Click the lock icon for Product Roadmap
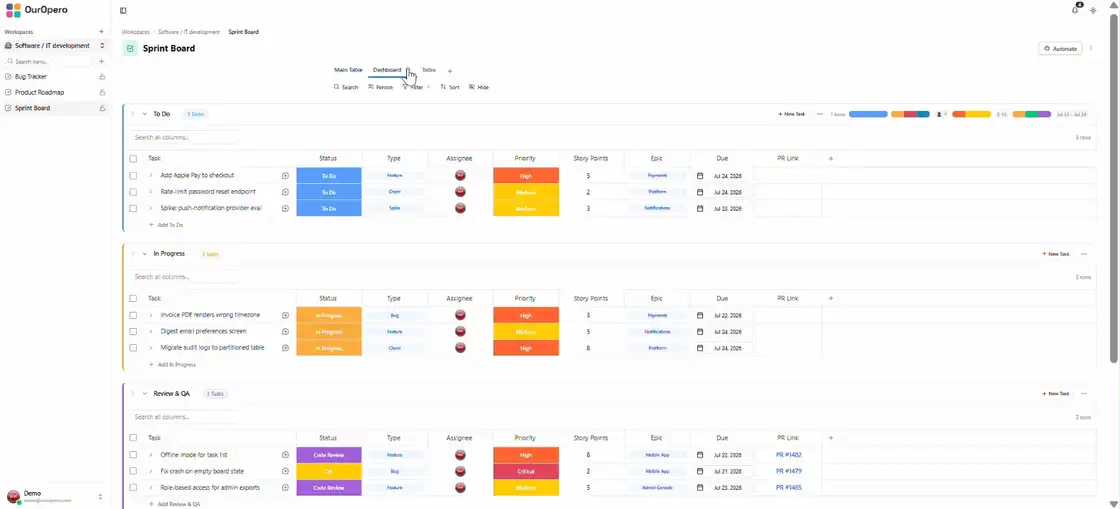Screen dimensions: 1120x509 point(102,92)
